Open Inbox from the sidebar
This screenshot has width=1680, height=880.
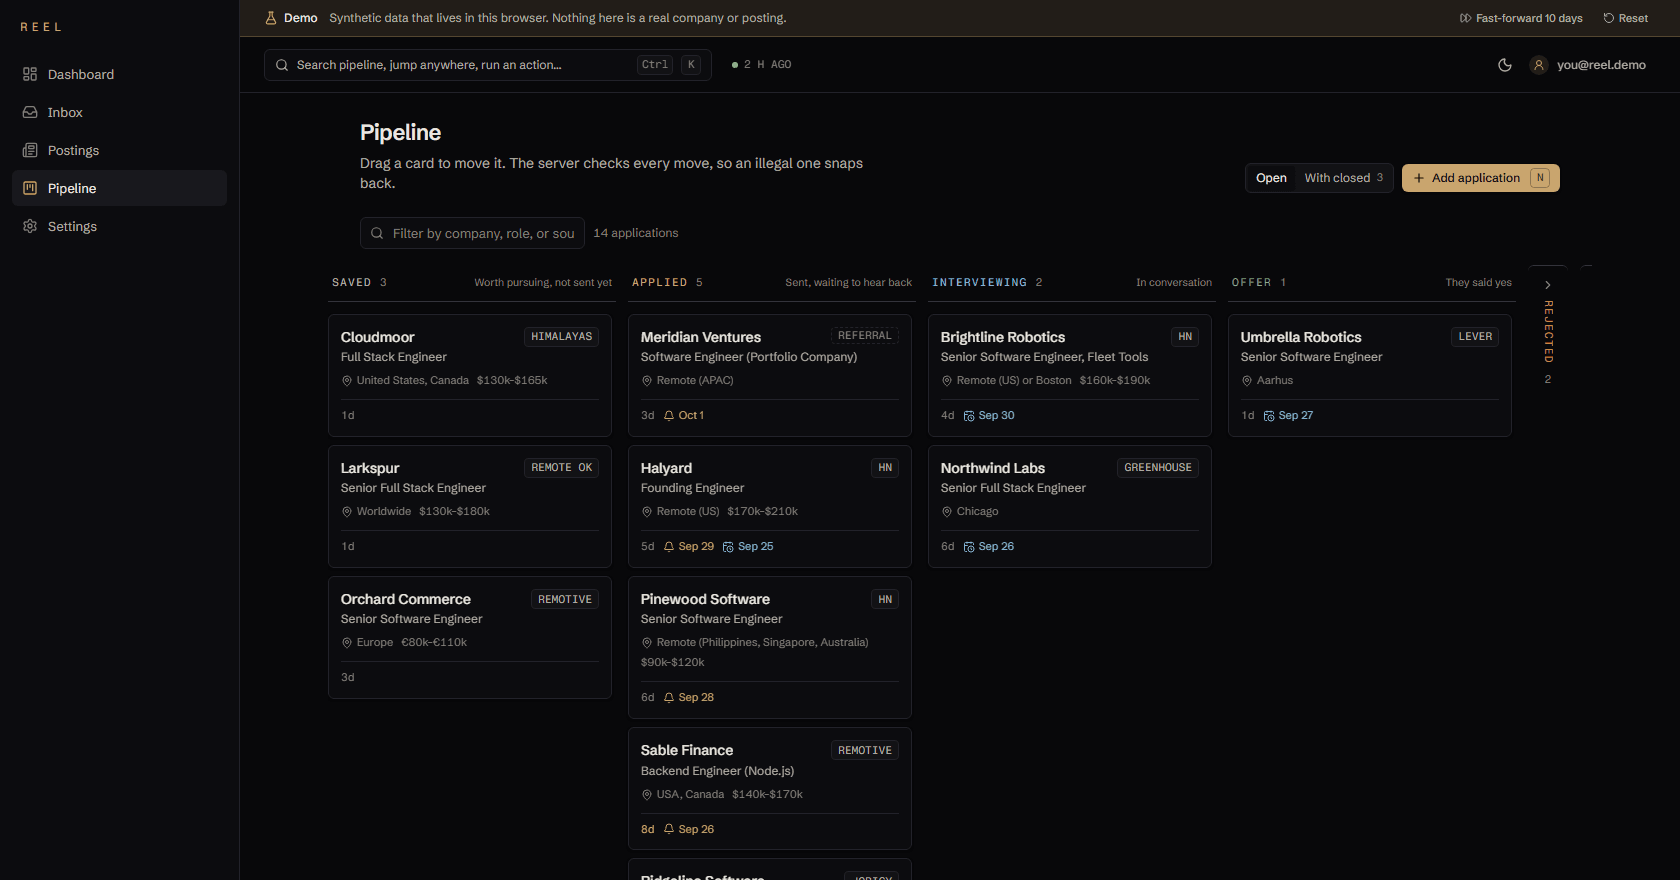(x=120, y=112)
